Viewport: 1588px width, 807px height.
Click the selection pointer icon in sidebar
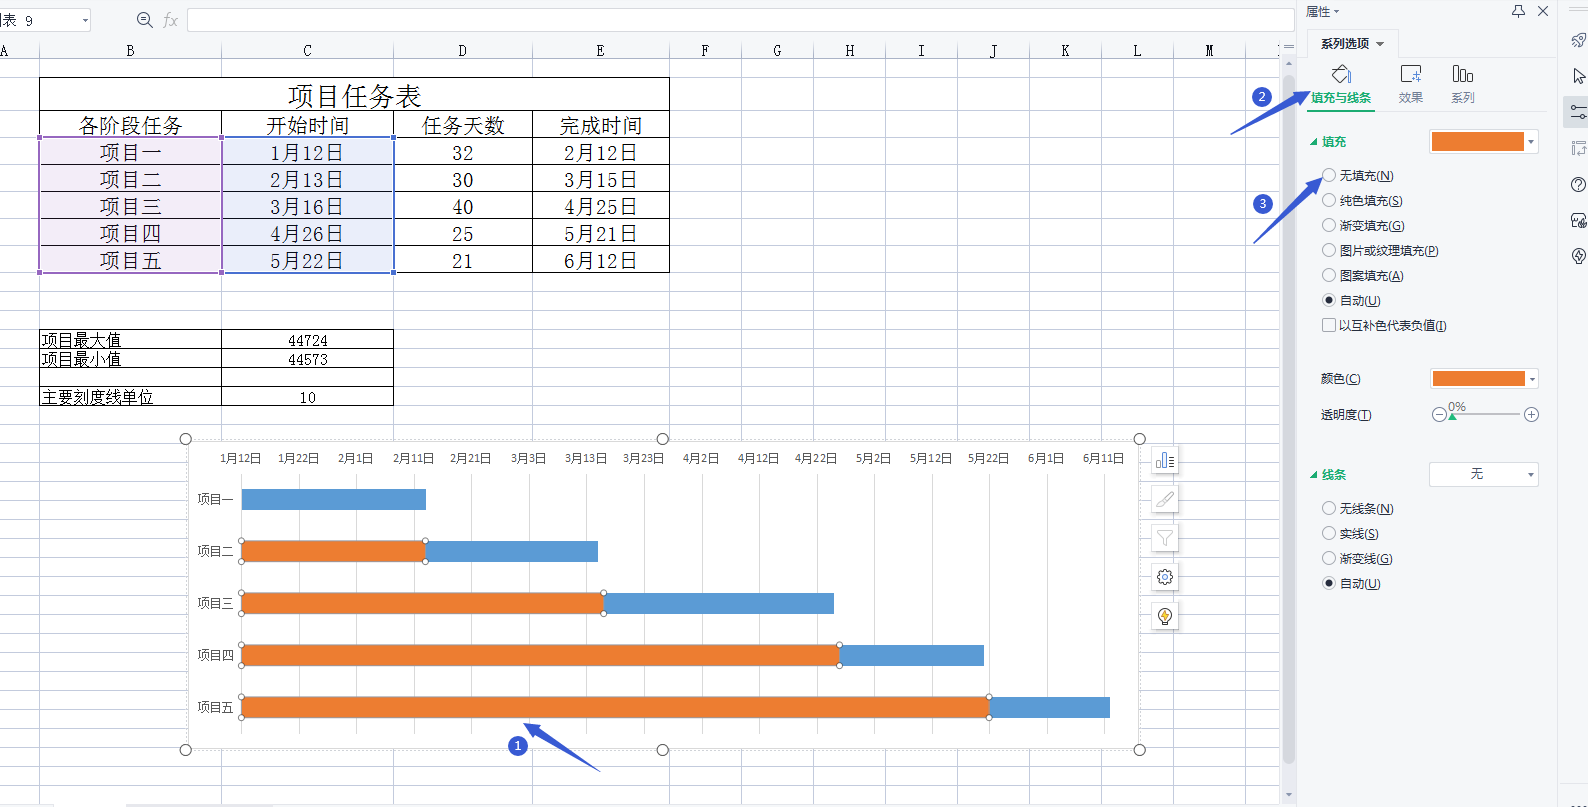pos(1578,76)
